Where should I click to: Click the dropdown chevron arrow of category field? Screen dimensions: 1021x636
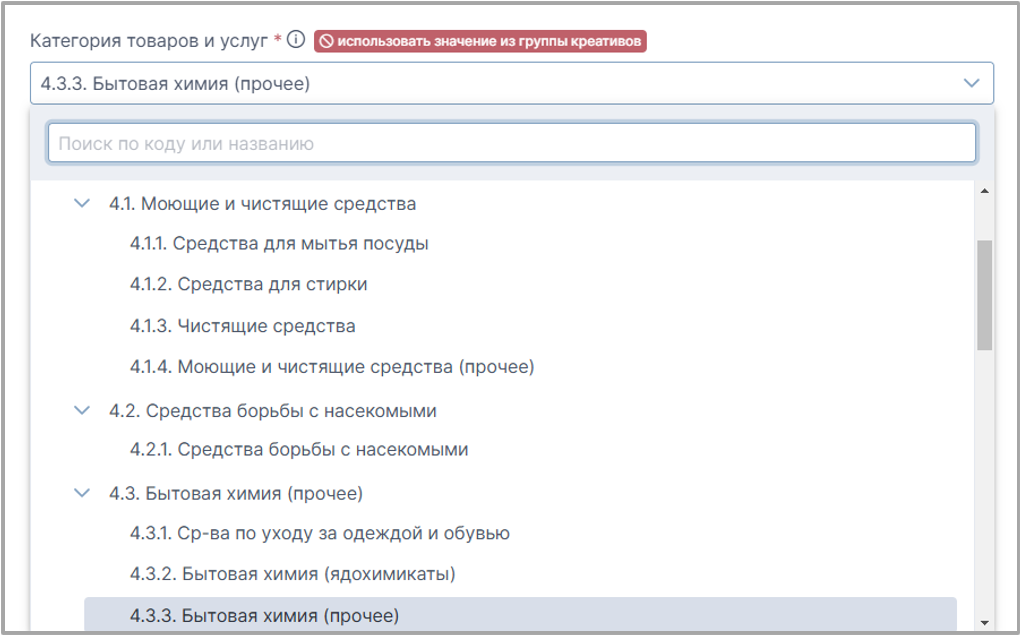click(x=971, y=84)
